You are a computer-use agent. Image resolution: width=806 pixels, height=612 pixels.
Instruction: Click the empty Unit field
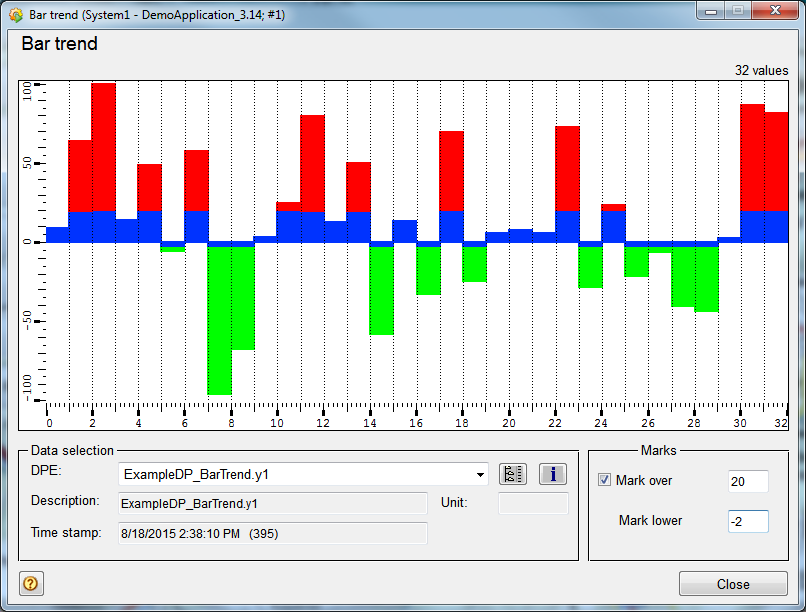(x=533, y=503)
